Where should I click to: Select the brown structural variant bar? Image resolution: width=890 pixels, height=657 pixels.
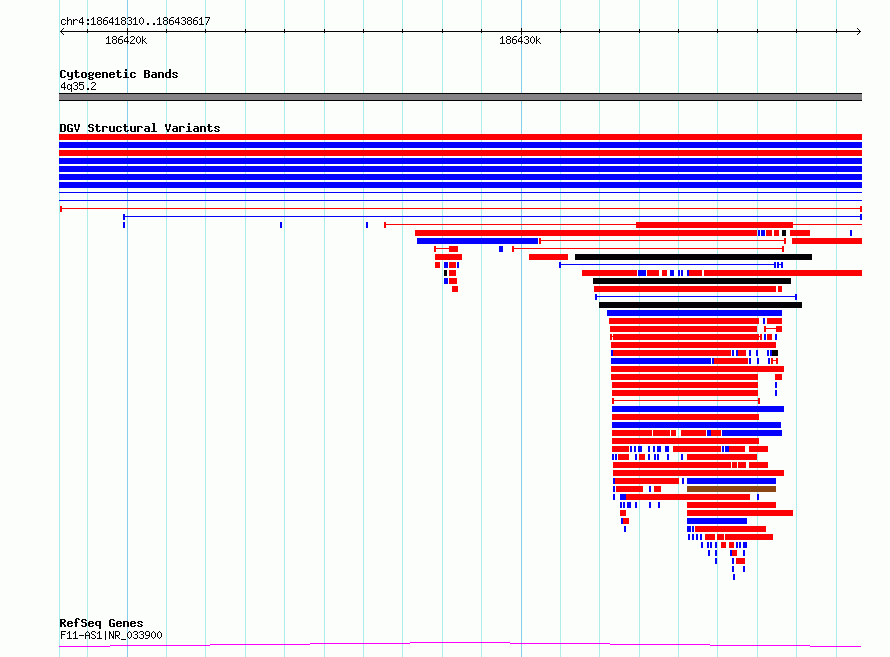tap(731, 489)
